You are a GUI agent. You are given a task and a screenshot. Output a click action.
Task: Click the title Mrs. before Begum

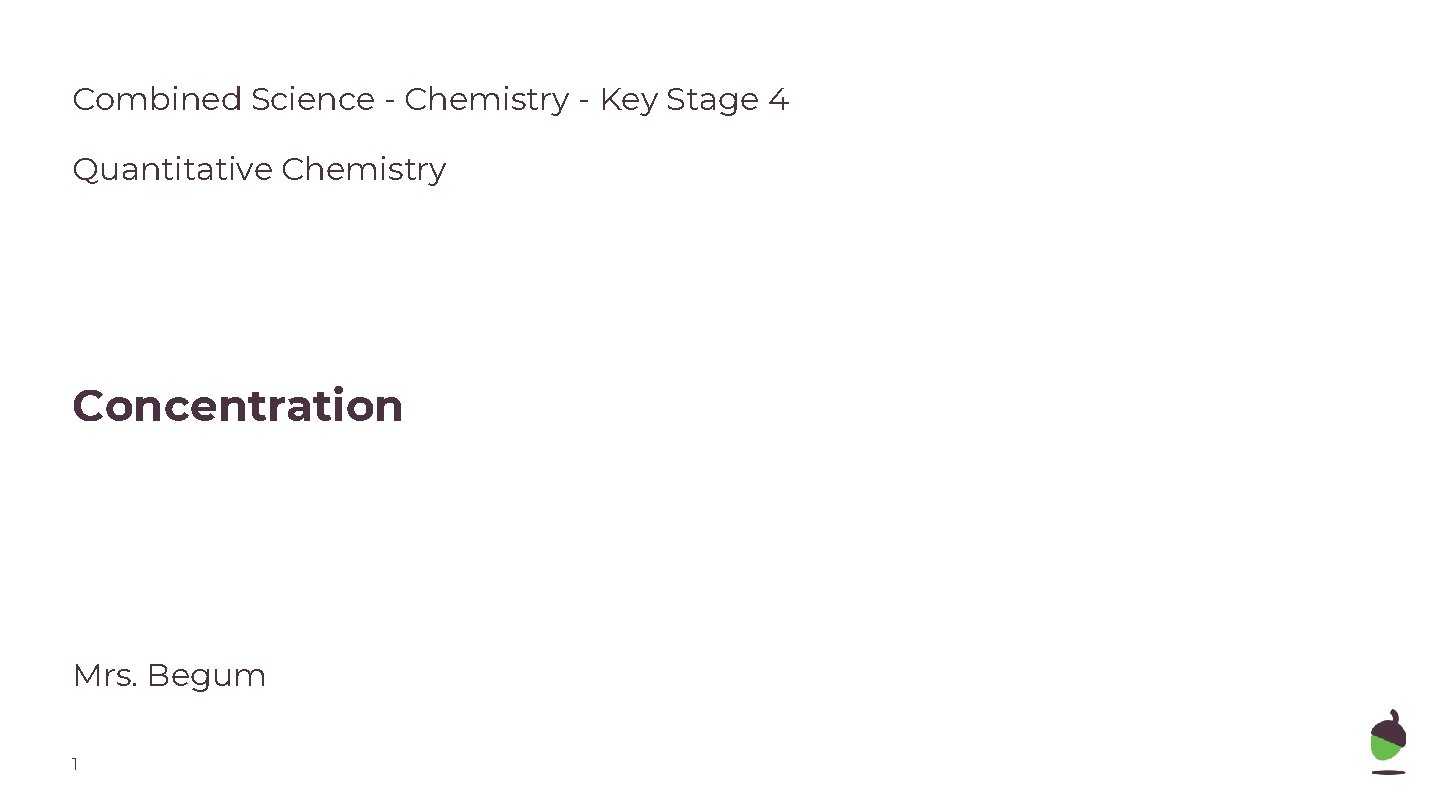click(105, 676)
